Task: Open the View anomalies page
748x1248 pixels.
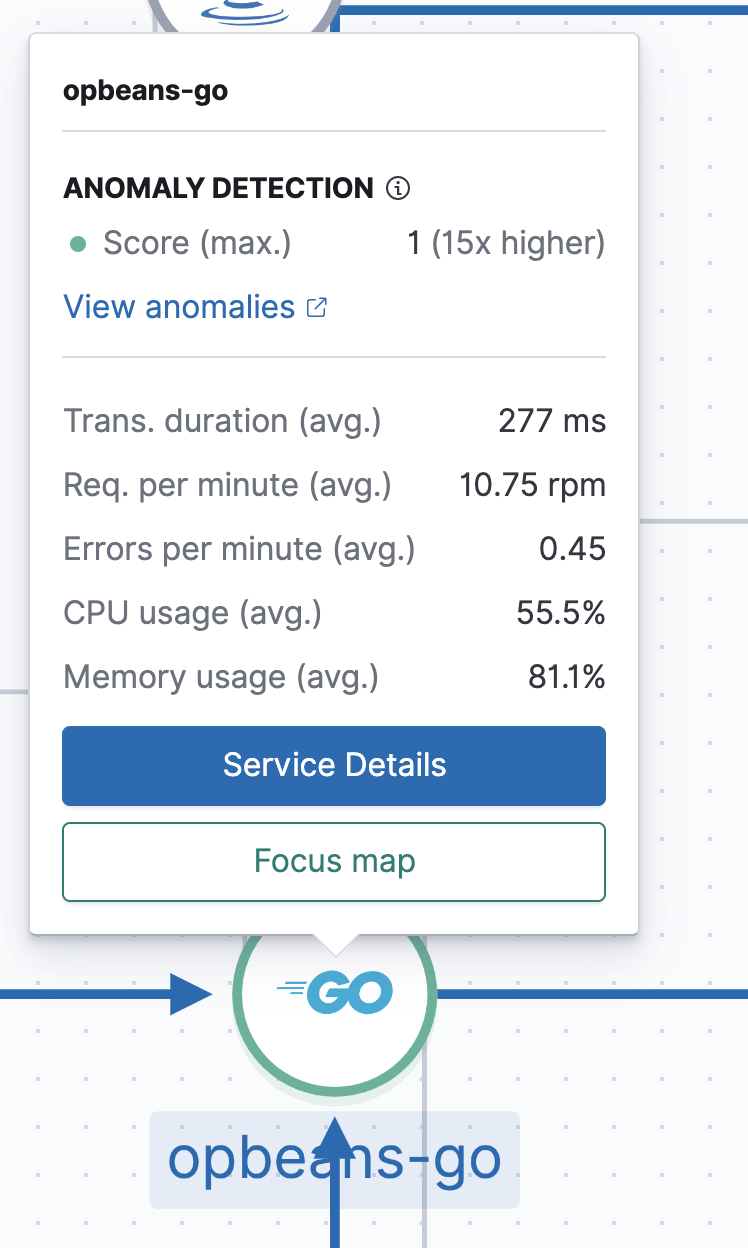Action: pos(180,307)
